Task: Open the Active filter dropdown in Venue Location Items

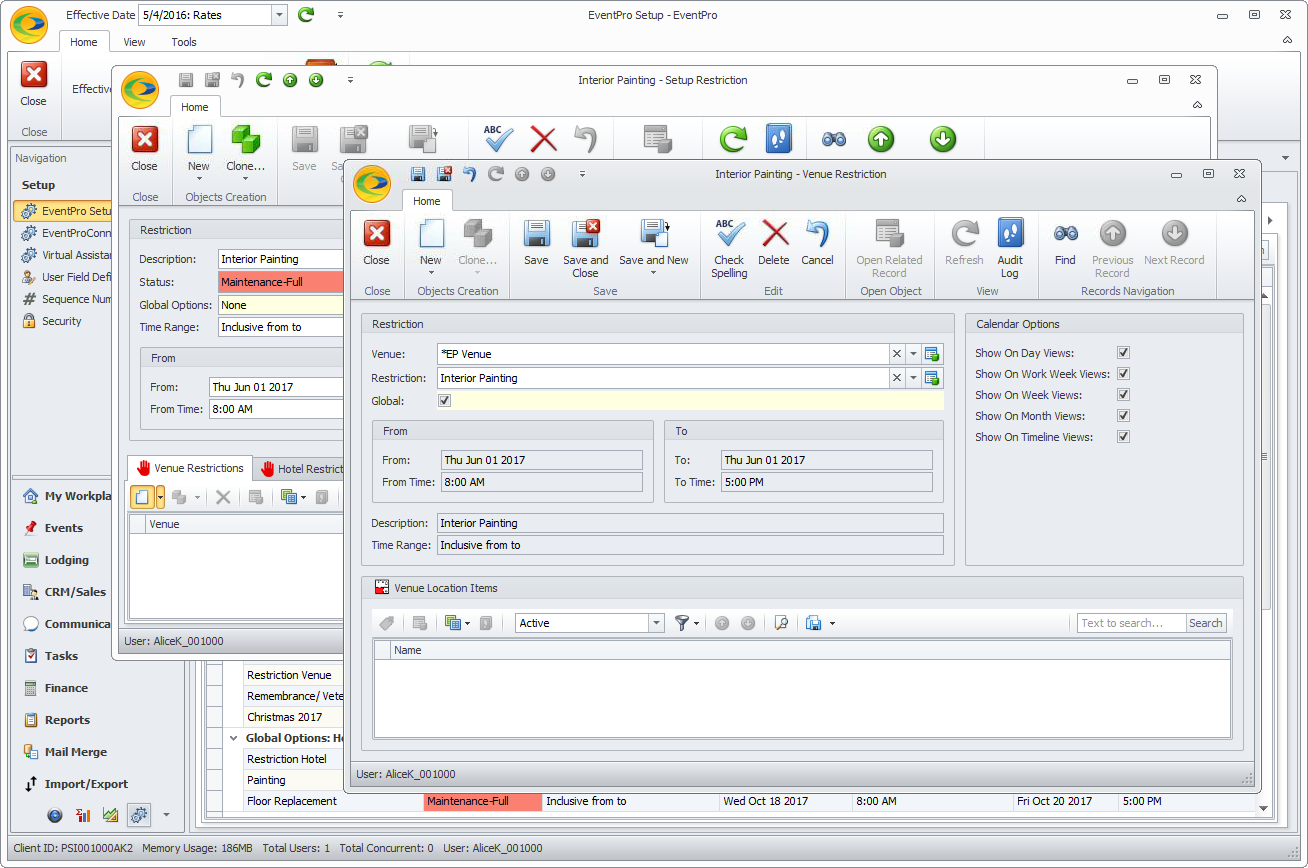Action: (656, 623)
